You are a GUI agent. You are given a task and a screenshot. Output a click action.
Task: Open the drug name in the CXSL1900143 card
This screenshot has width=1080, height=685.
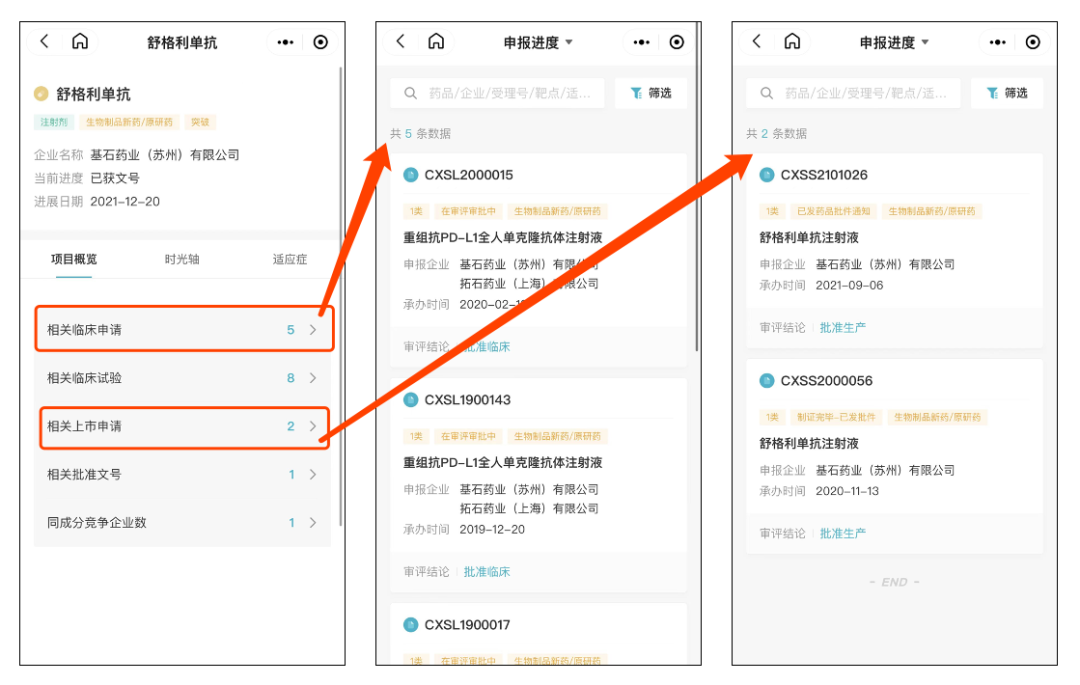503,463
